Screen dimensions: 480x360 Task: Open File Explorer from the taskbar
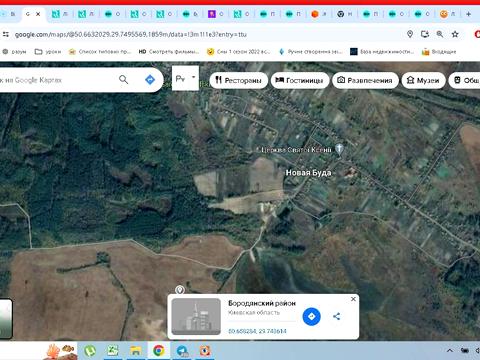click(x=136, y=351)
